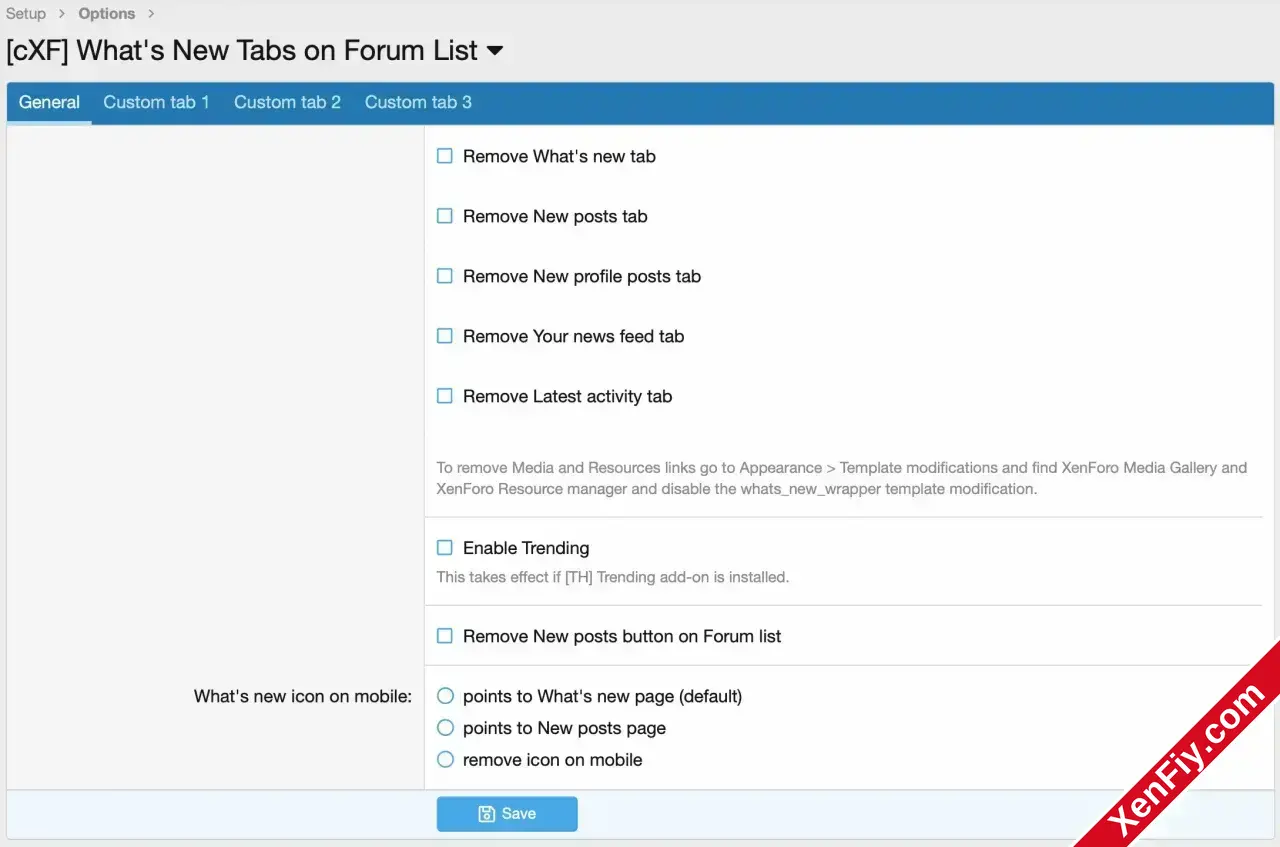Tick Remove New profile posts tab
Screen dimensions: 1280x847
(x=445, y=276)
